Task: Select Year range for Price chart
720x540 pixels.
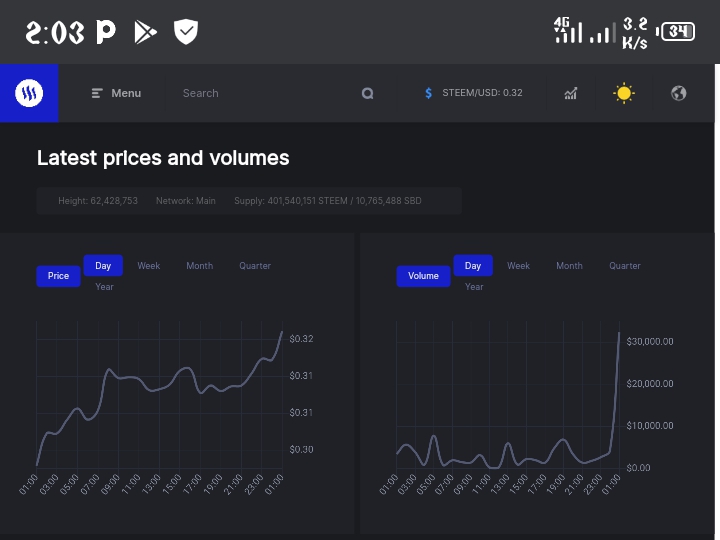Action: pyautogui.click(x=104, y=287)
